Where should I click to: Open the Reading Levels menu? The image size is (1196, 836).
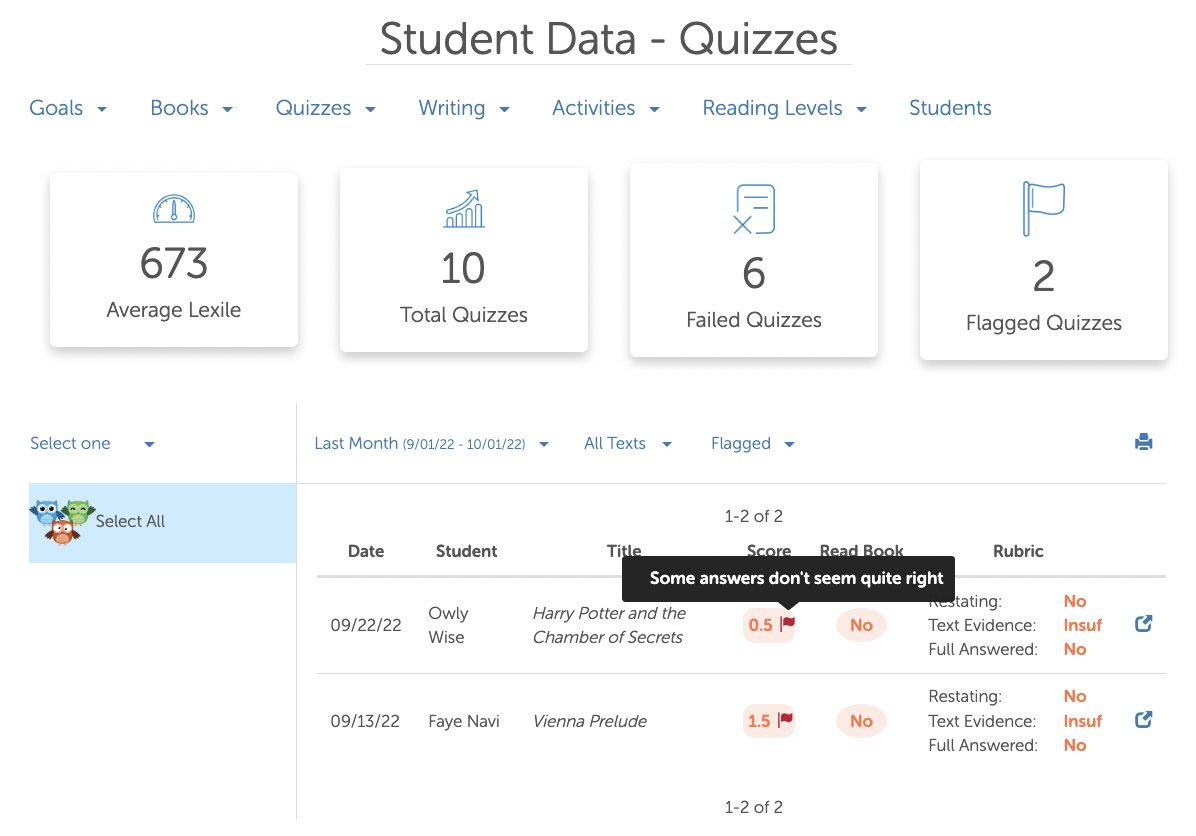pyautogui.click(x=784, y=108)
